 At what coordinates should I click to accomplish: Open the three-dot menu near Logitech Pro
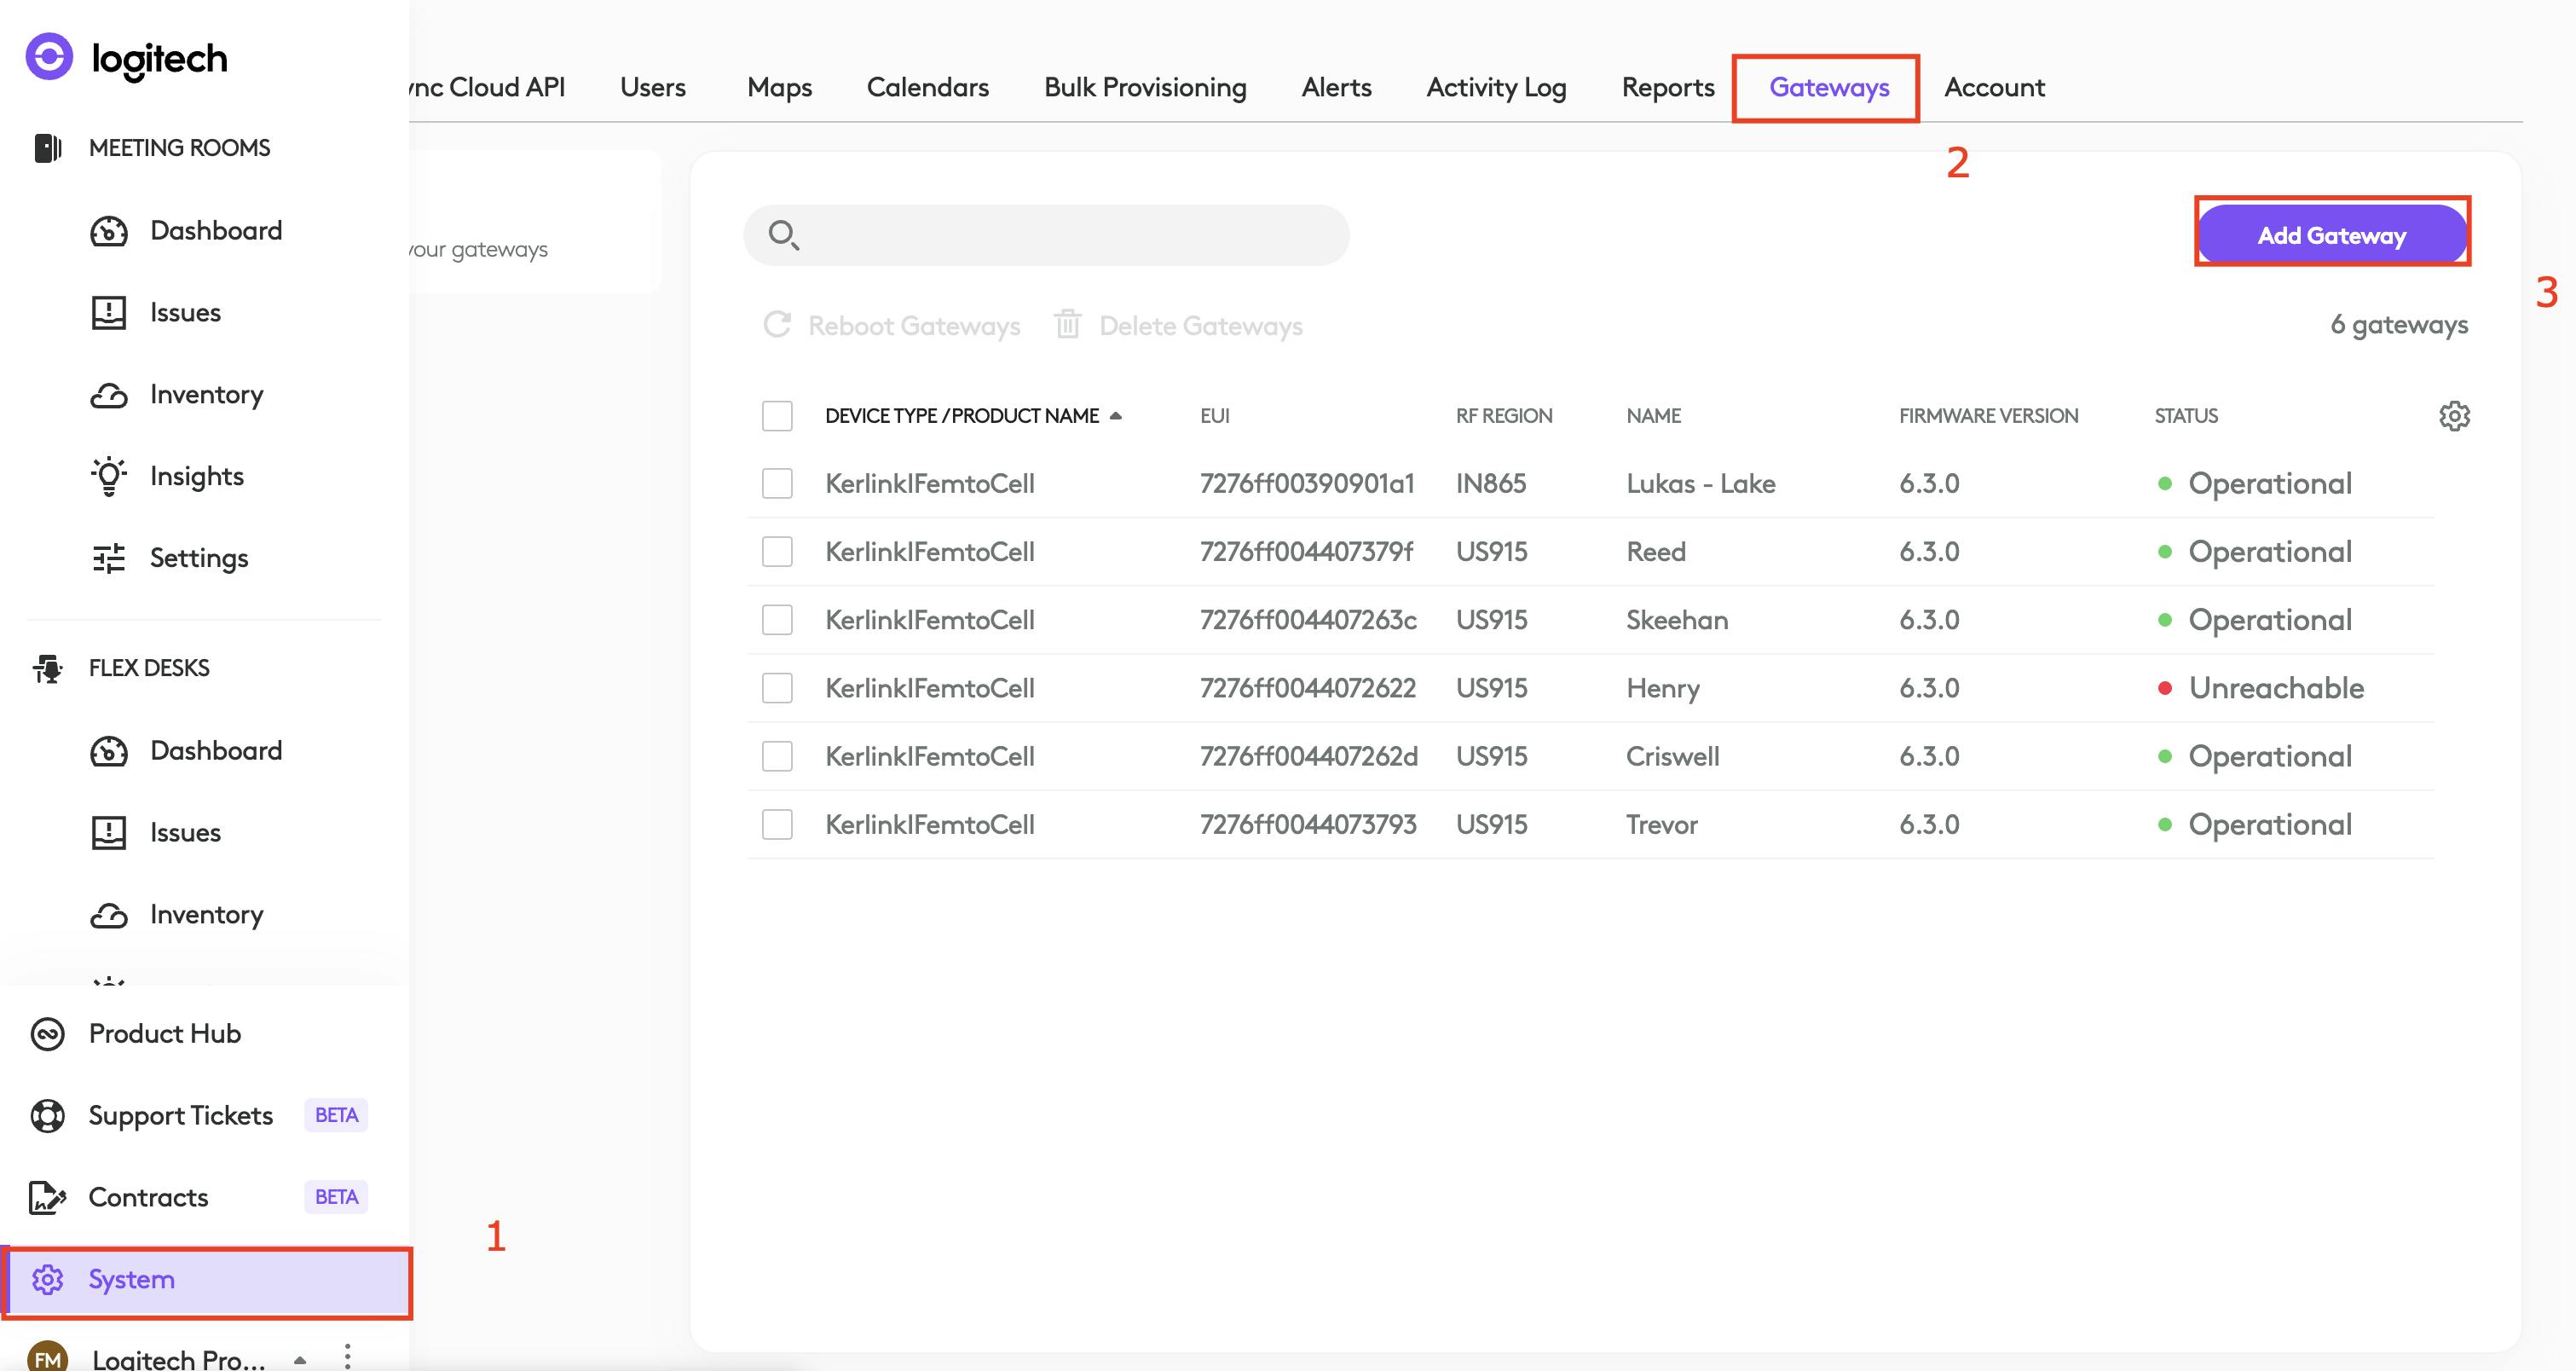coord(348,1355)
